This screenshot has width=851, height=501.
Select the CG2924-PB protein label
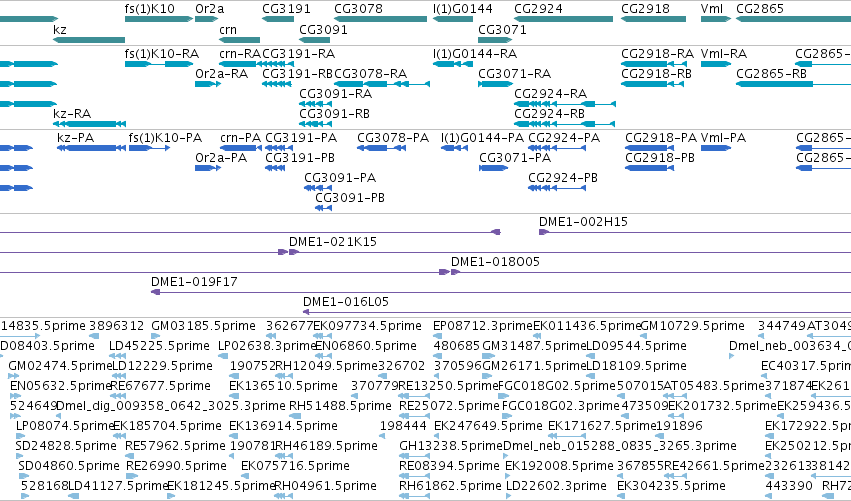tap(563, 178)
